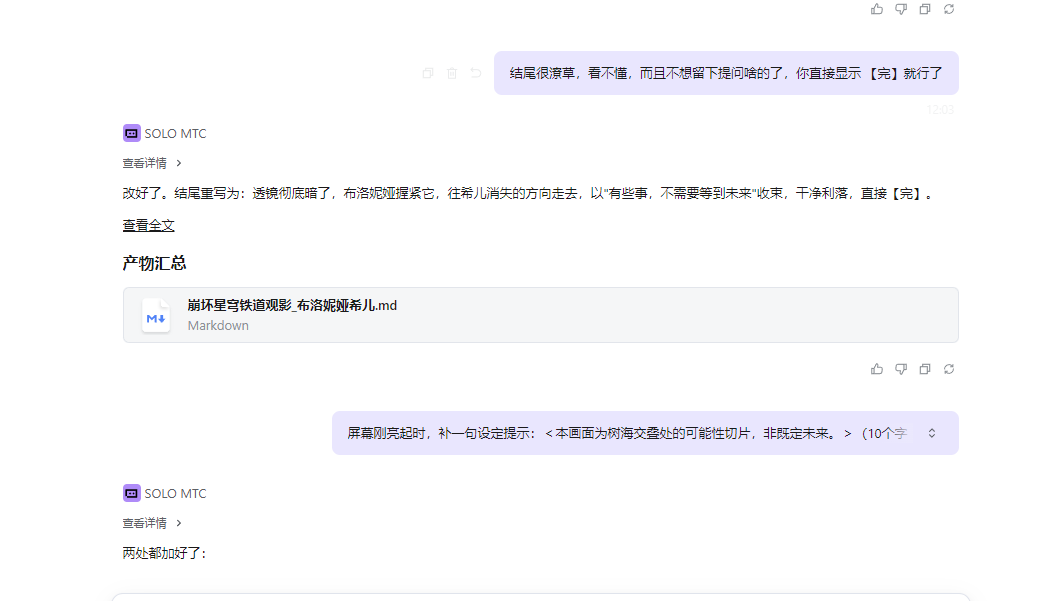Click the user message bubble 结尾很潦草
The width and height of the screenshot is (1046, 601).
pos(726,73)
